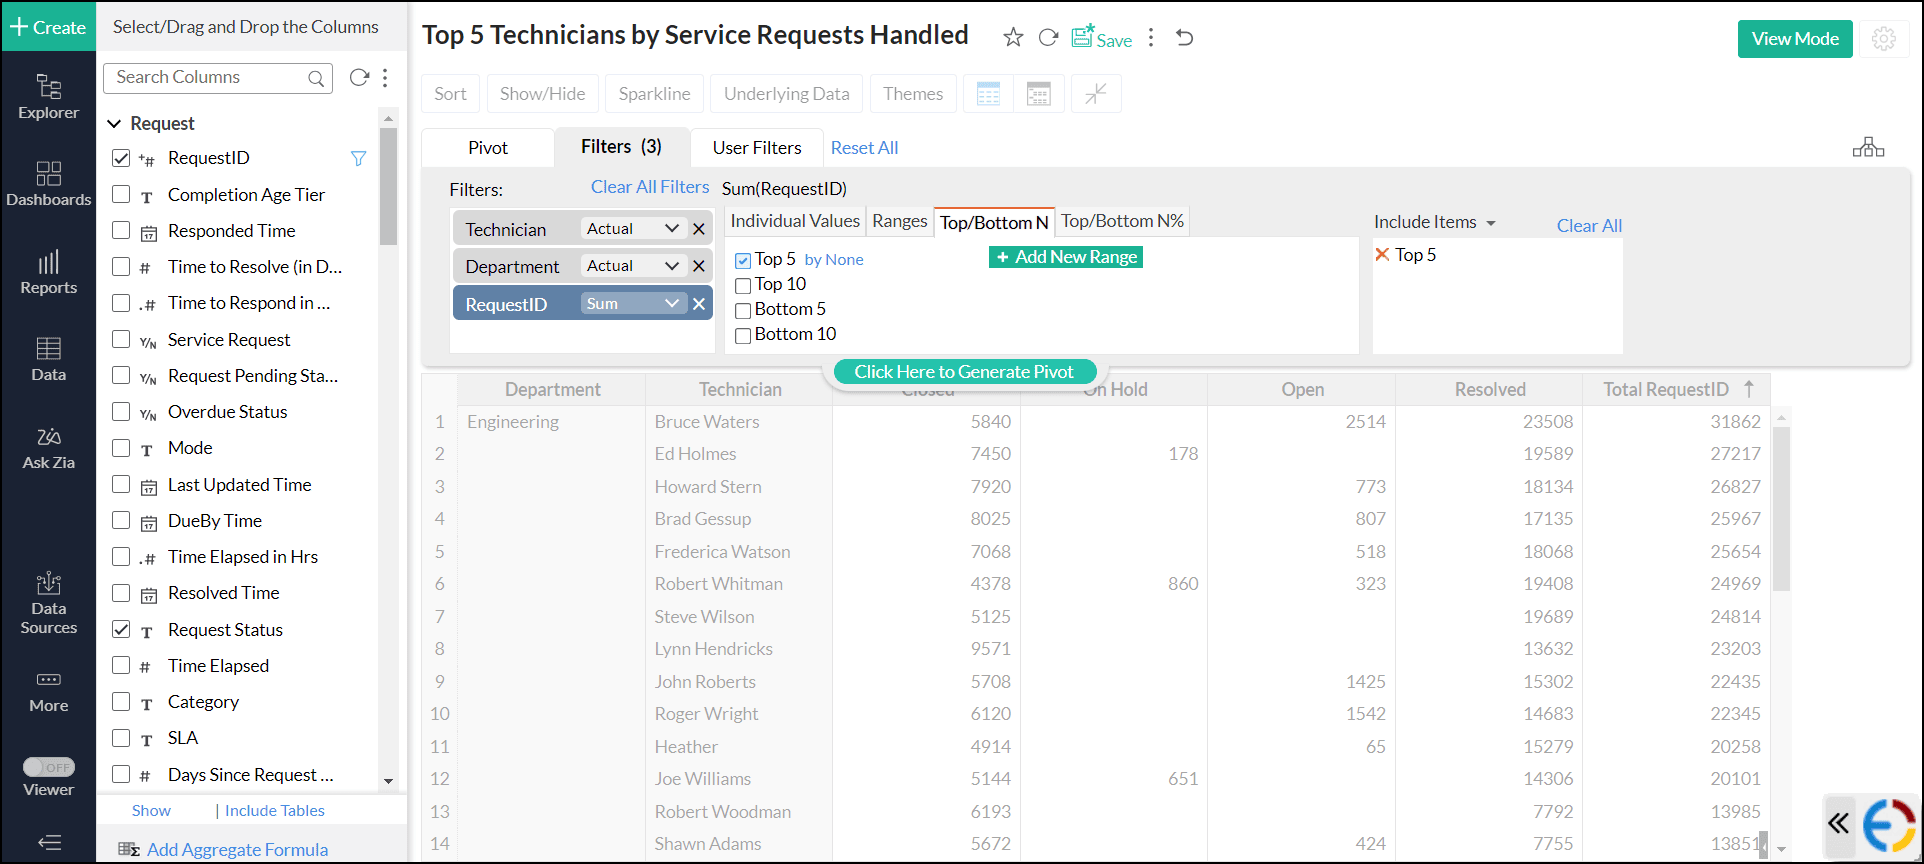
Task: Open Ask Zia in the sidebar
Action: pyautogui.click(x=48, y=448)
